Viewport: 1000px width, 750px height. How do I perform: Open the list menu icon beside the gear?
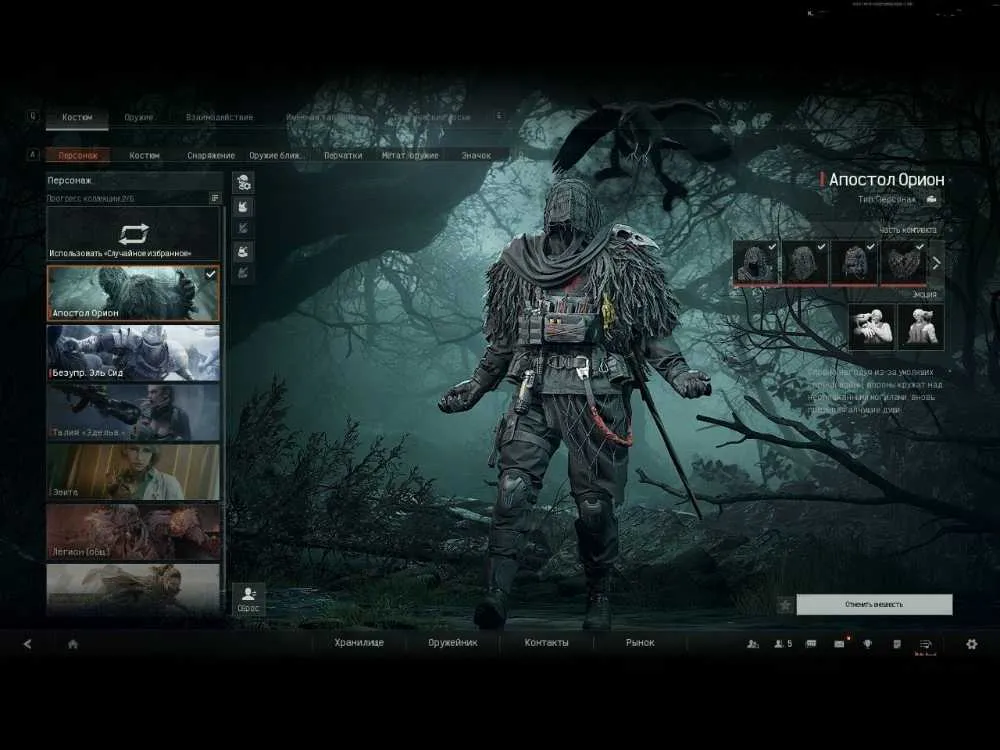coord(925,644)
